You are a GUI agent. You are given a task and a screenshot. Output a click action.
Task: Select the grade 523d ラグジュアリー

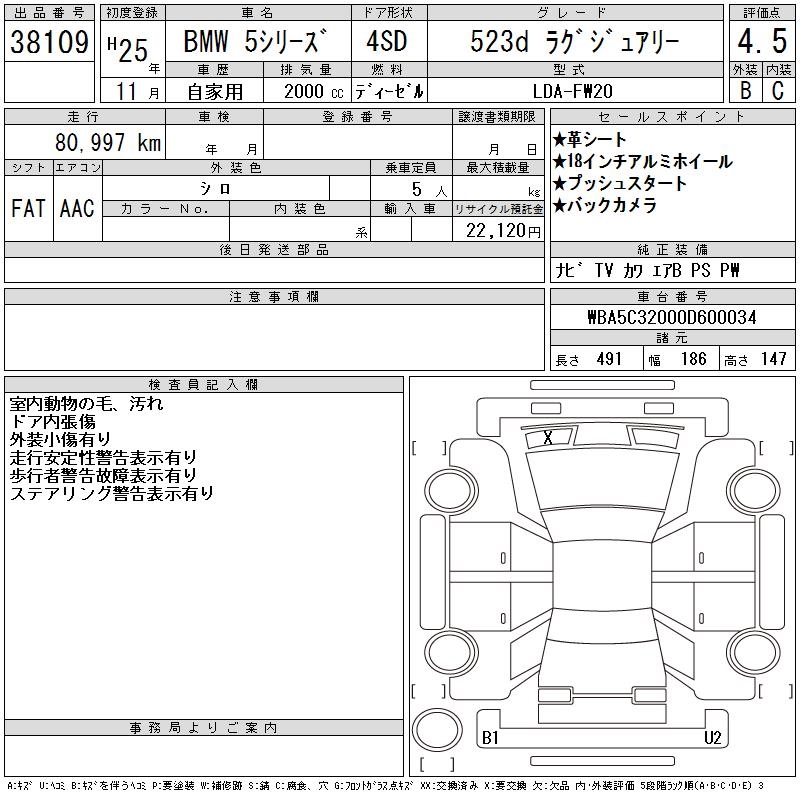(x=574, y=41)
